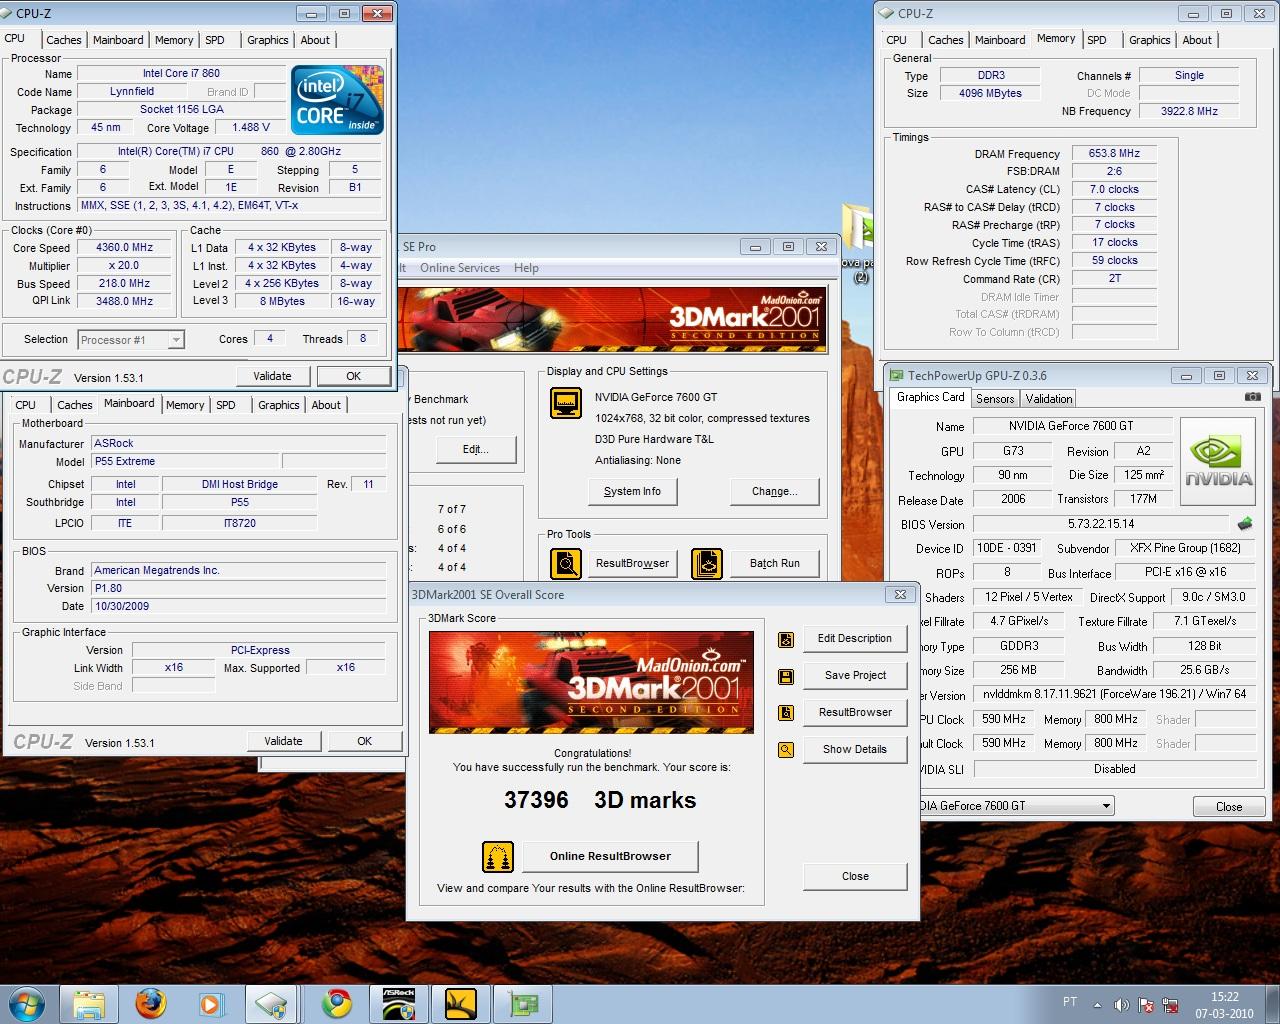Launch Google Chrome from the taskbar
This screenshot has height=1024, width=1280.
[x=337, y=1004]
